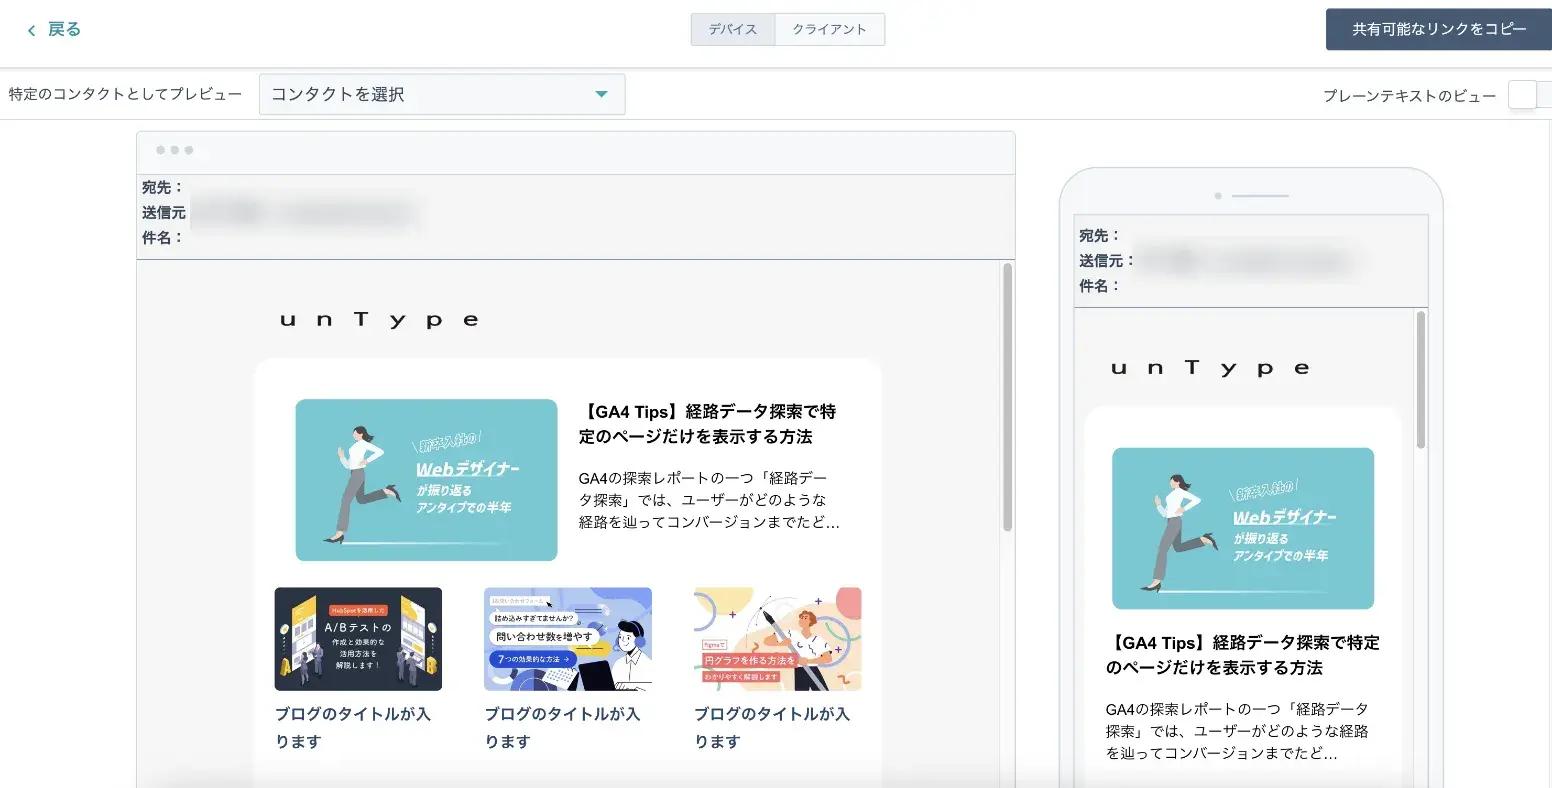Open the A/Bテスト blog thumbnail
This screenshot has height=788, width=1552.
coord(358,639)
